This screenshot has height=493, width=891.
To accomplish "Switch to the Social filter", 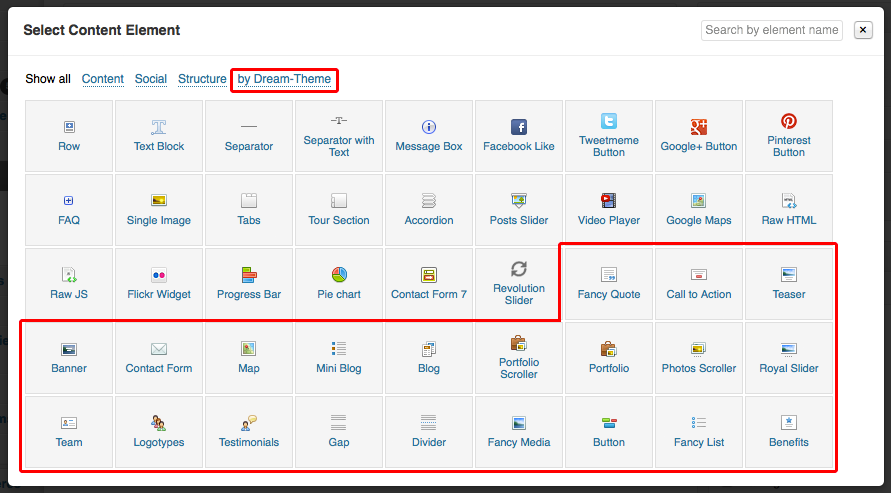I will (x=151, y=79).
